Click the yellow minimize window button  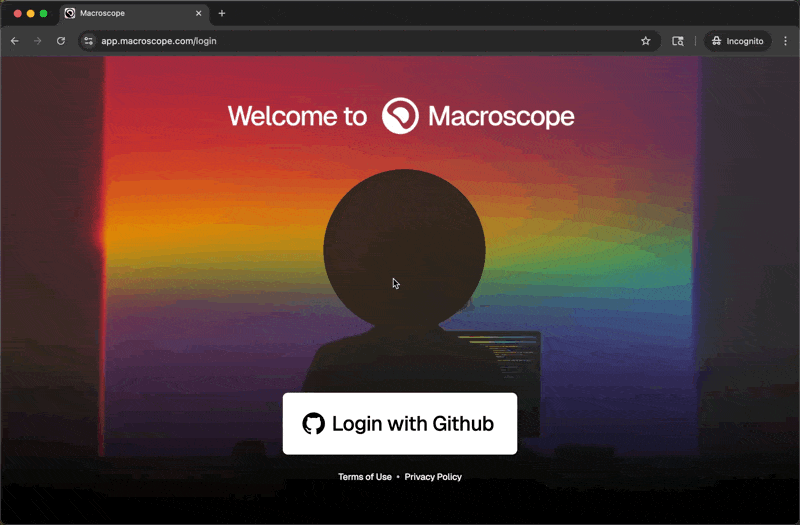31,13
